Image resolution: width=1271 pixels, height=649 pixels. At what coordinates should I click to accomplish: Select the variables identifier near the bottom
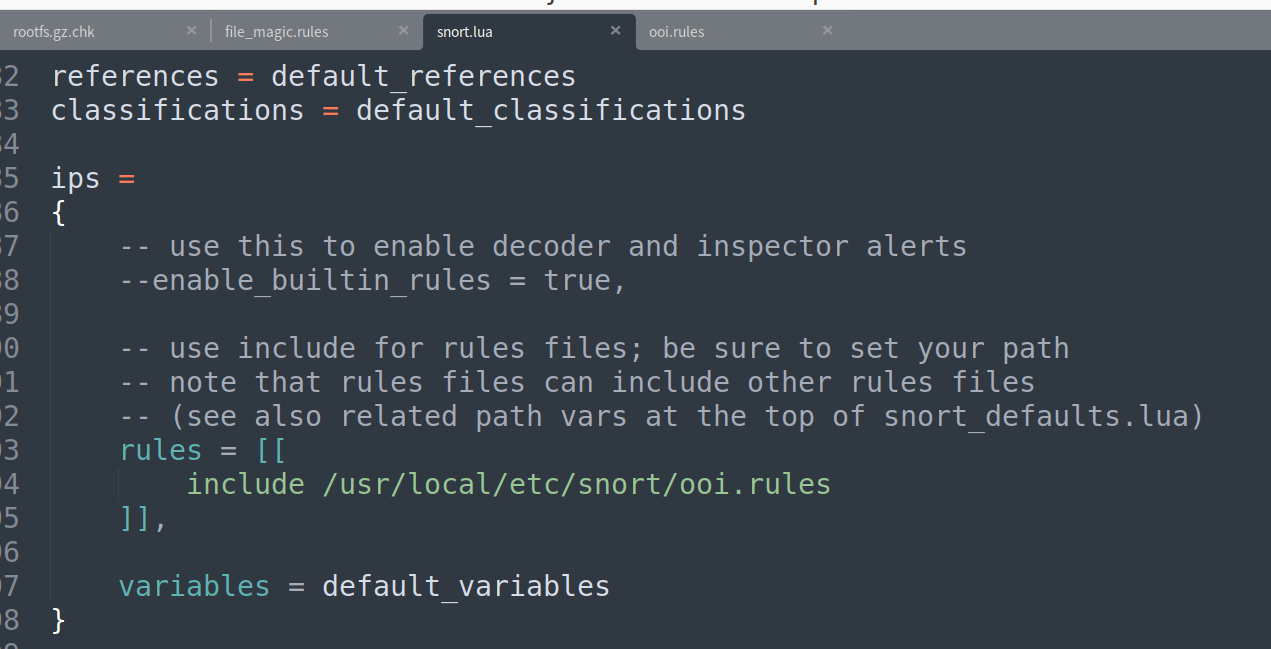click(193, 586)
